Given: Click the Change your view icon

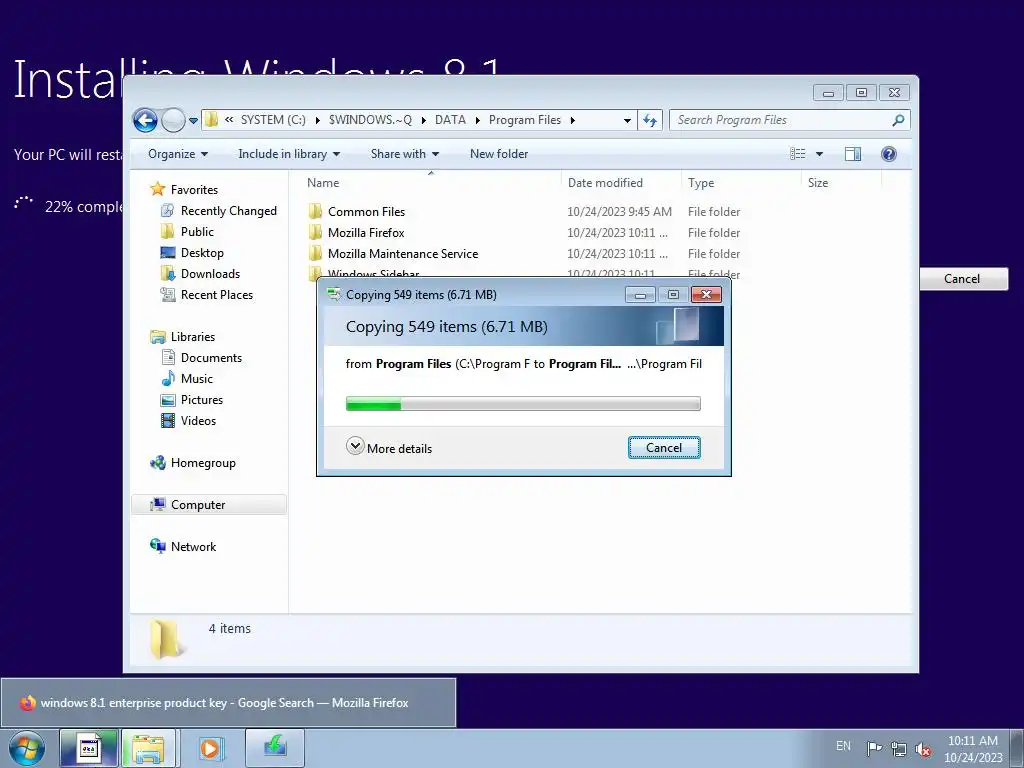Looking at the screenshot, I should click(x=797, y=154).
